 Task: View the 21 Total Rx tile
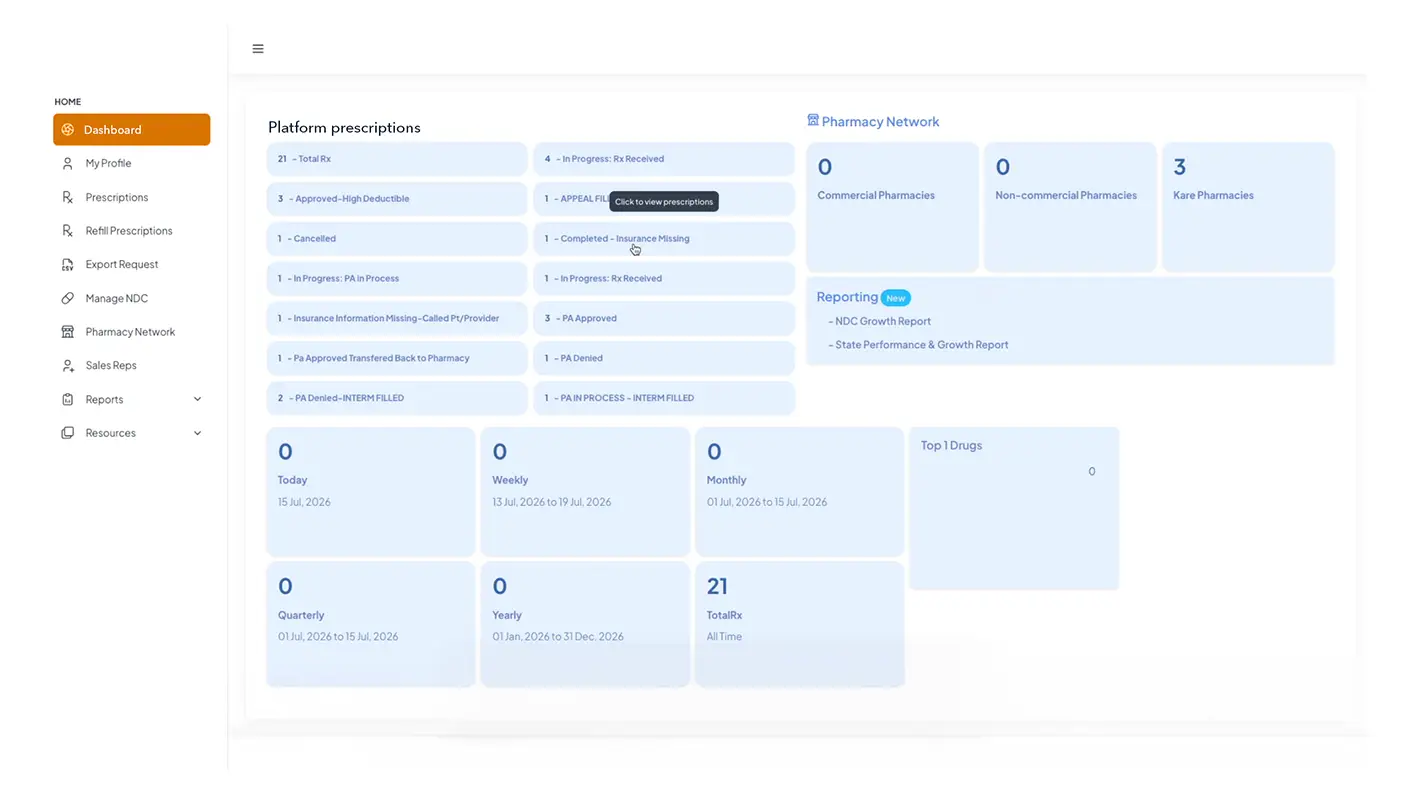pyautogui.click(x=397, y=159)
